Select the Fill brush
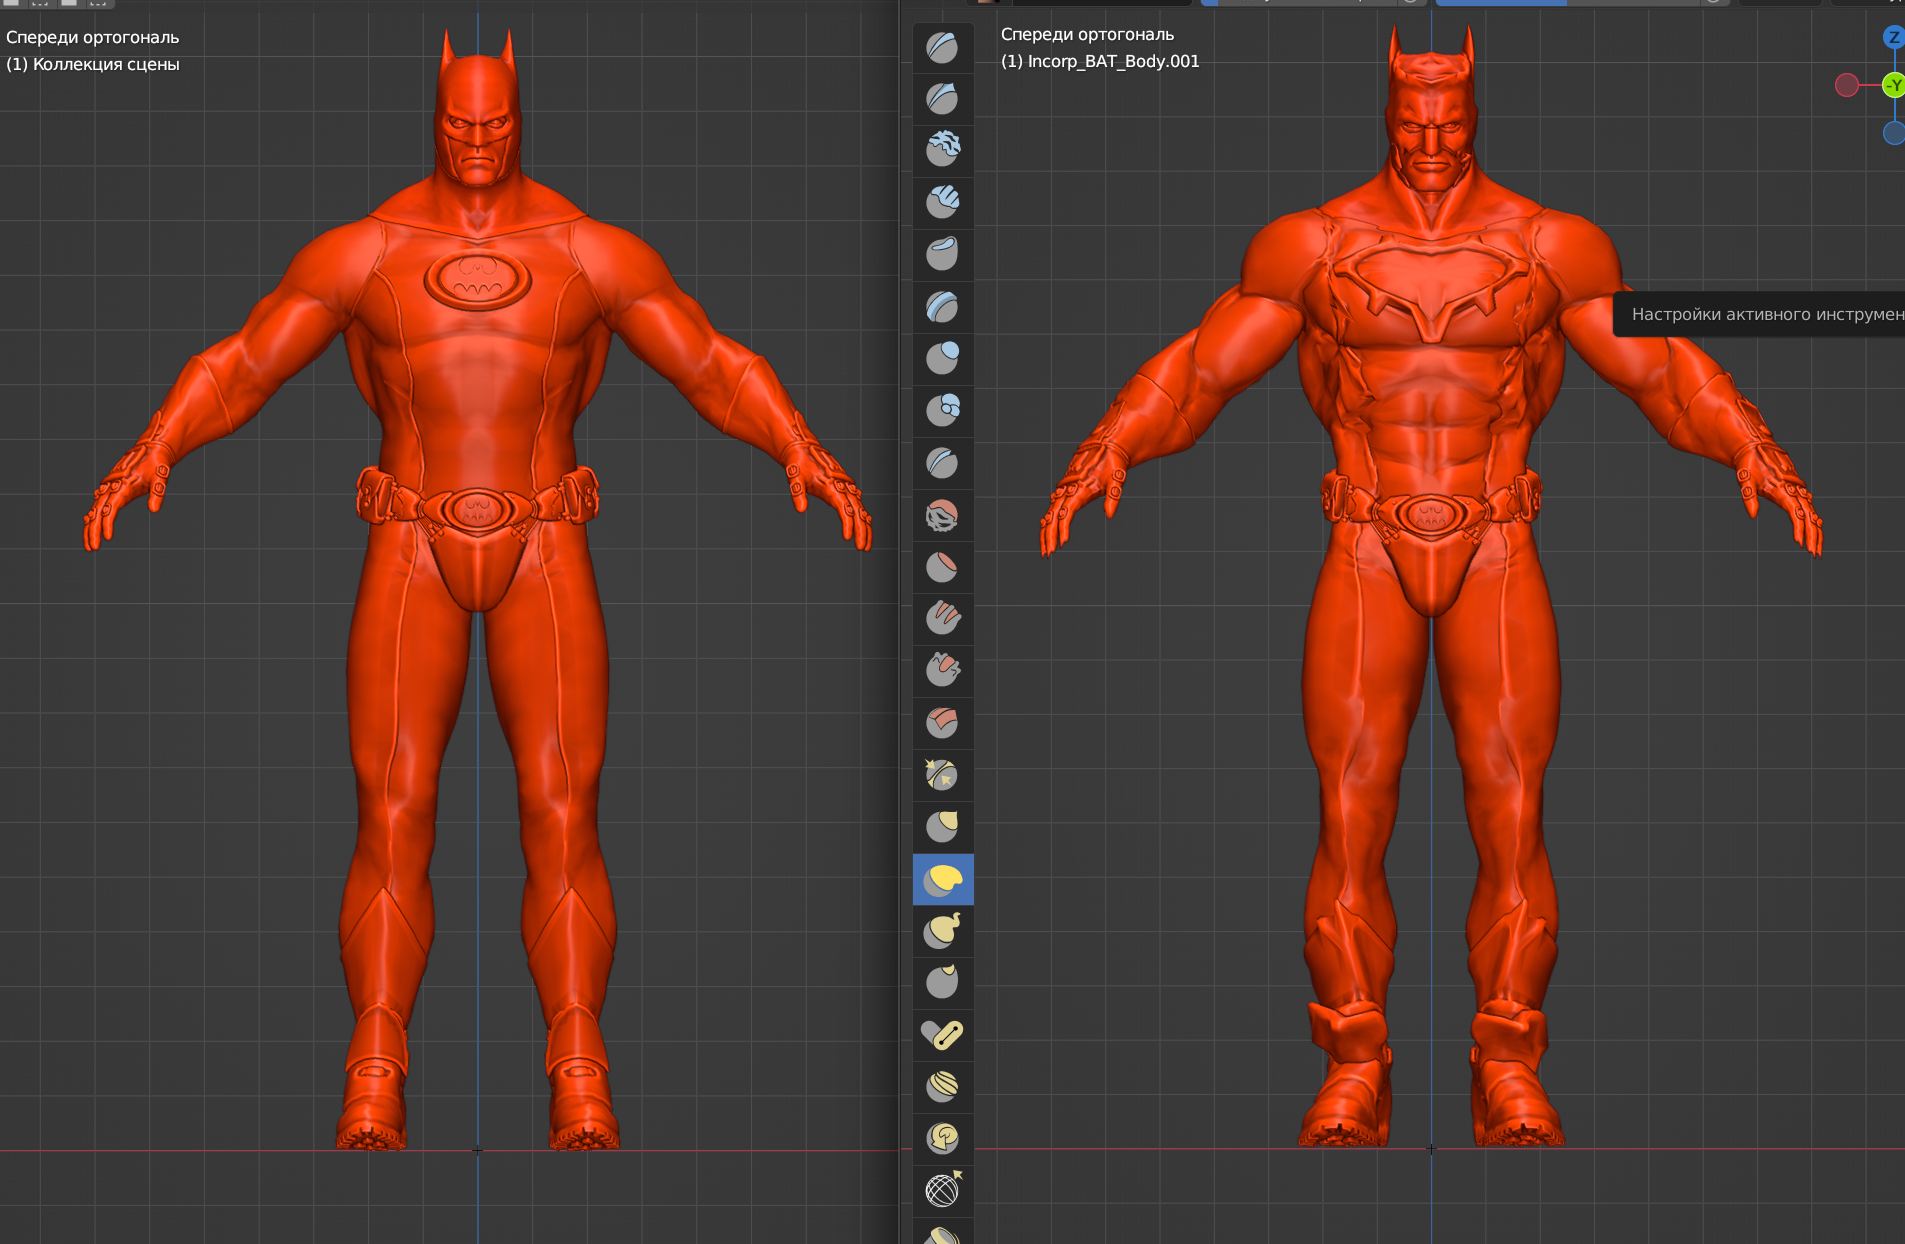Image resolution: width=1905 pixels, height=1244 pixels. (943, 619)
